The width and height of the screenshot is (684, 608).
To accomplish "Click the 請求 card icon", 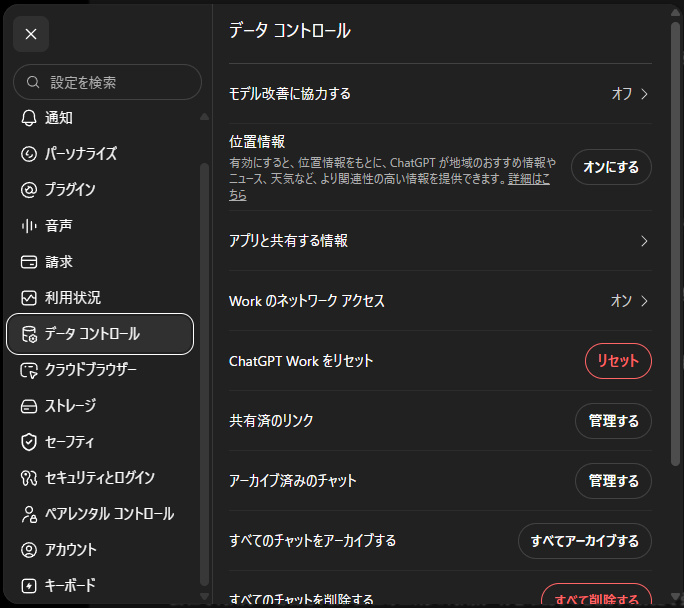I will 29,262.
